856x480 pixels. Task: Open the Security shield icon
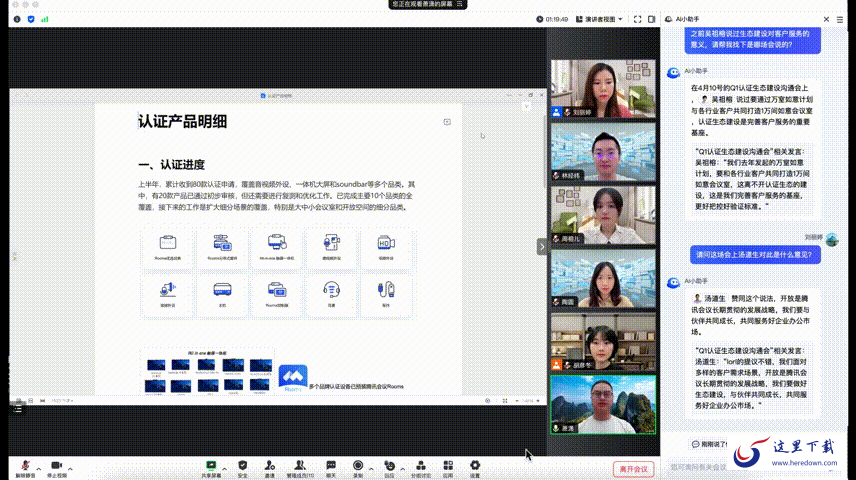tap(242, 466)
